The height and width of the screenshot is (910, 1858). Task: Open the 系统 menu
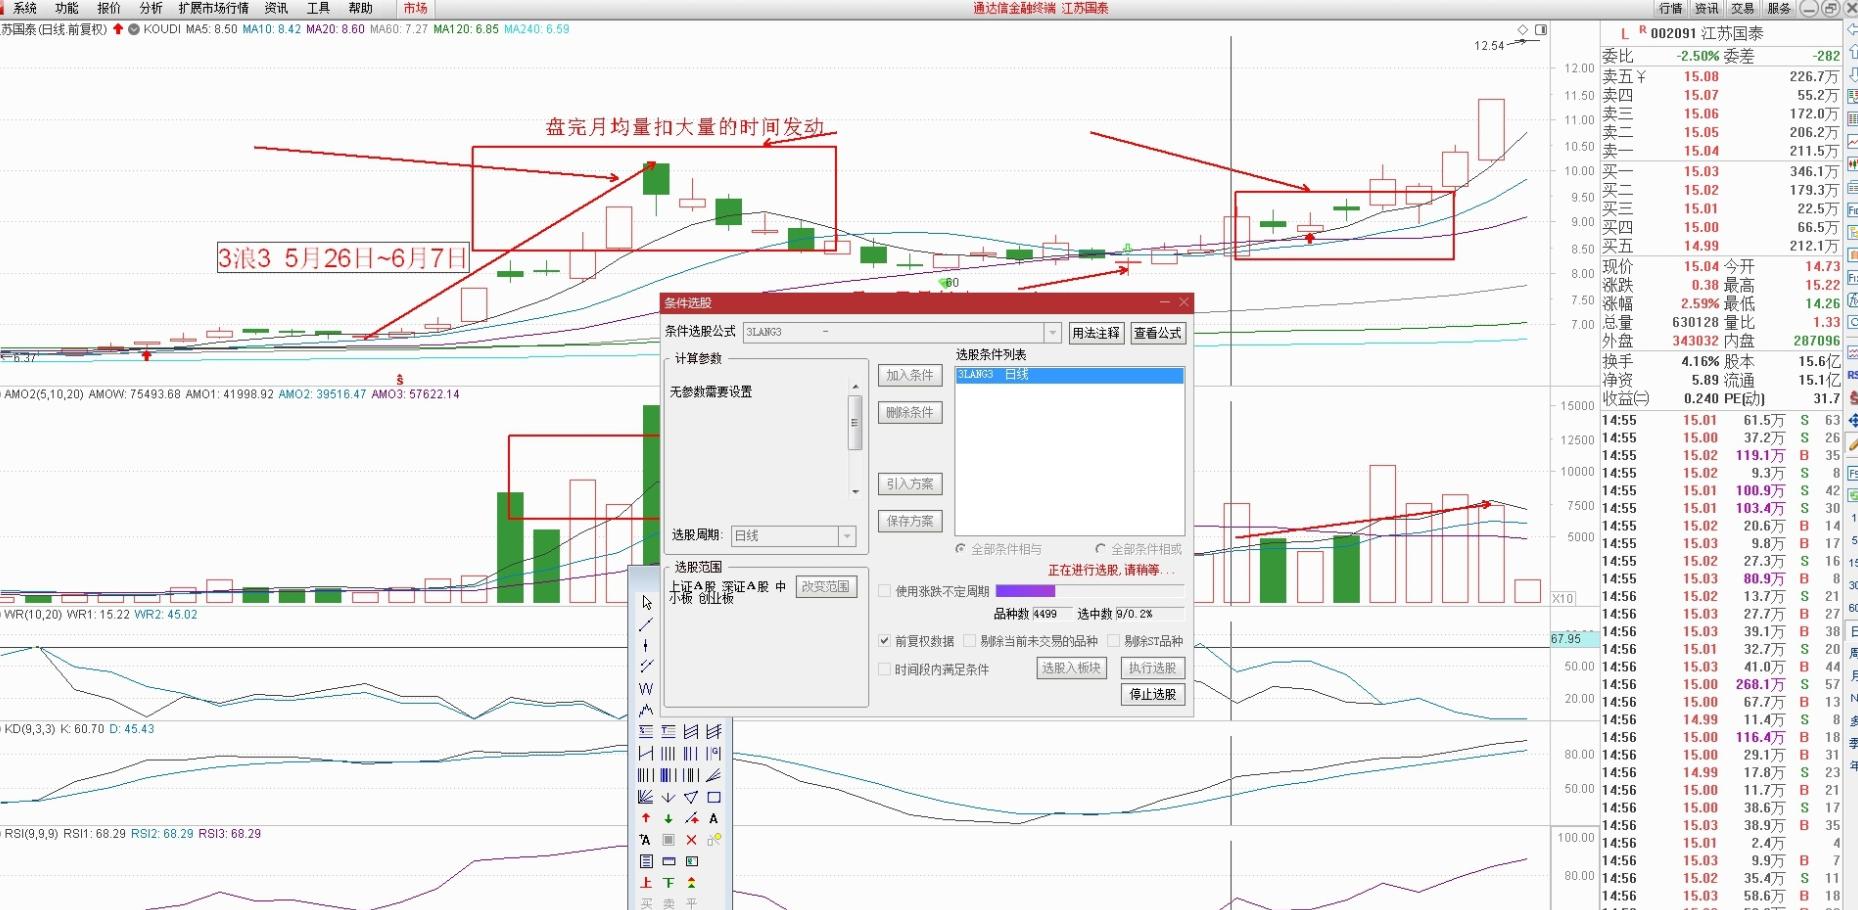(25, 8)
